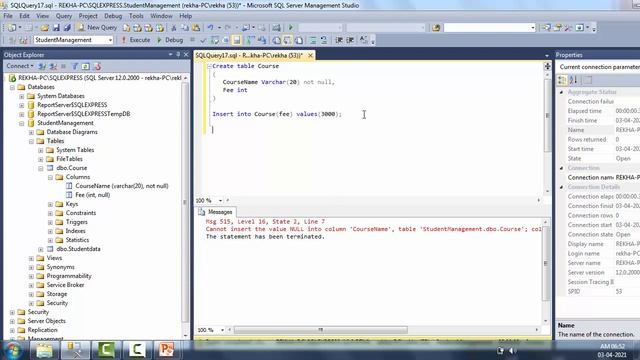Toggle Categorized view in Properties panel
The height and width of the screenshot is (360, 640).
pyautogui.click(x=562, y=80)
